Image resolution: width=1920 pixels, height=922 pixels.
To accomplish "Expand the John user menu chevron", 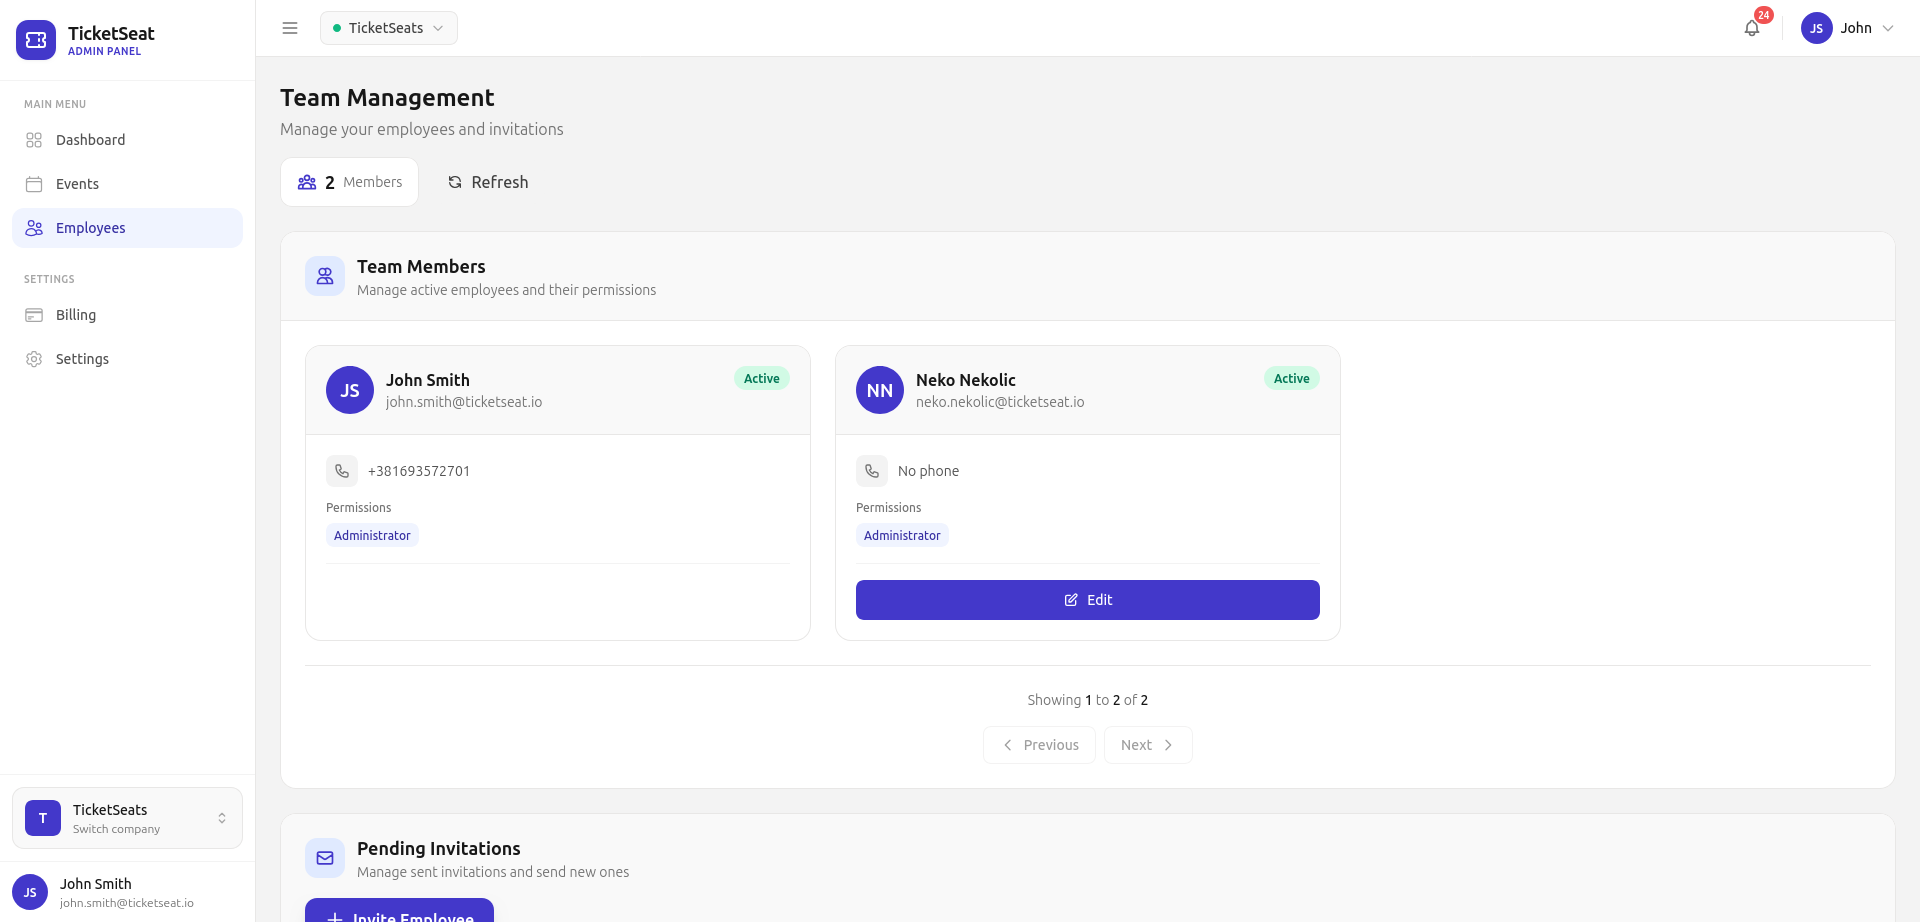I will coord(1888,28).
